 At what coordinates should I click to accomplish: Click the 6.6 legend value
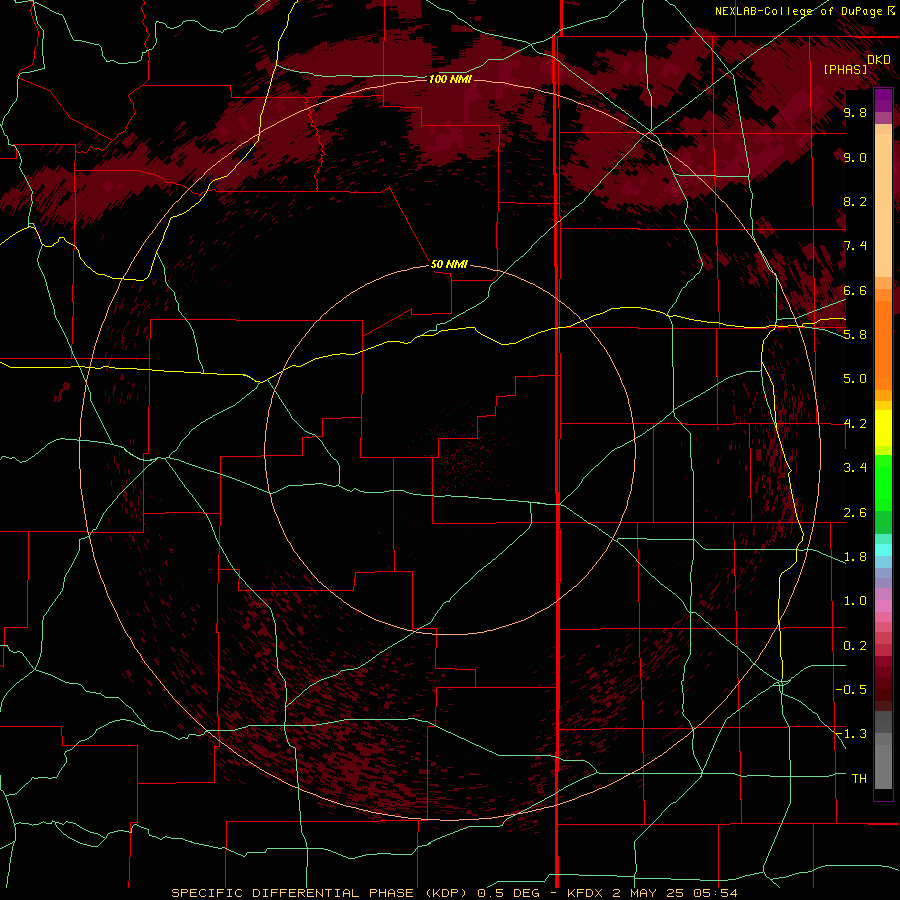tap(855, 290)
